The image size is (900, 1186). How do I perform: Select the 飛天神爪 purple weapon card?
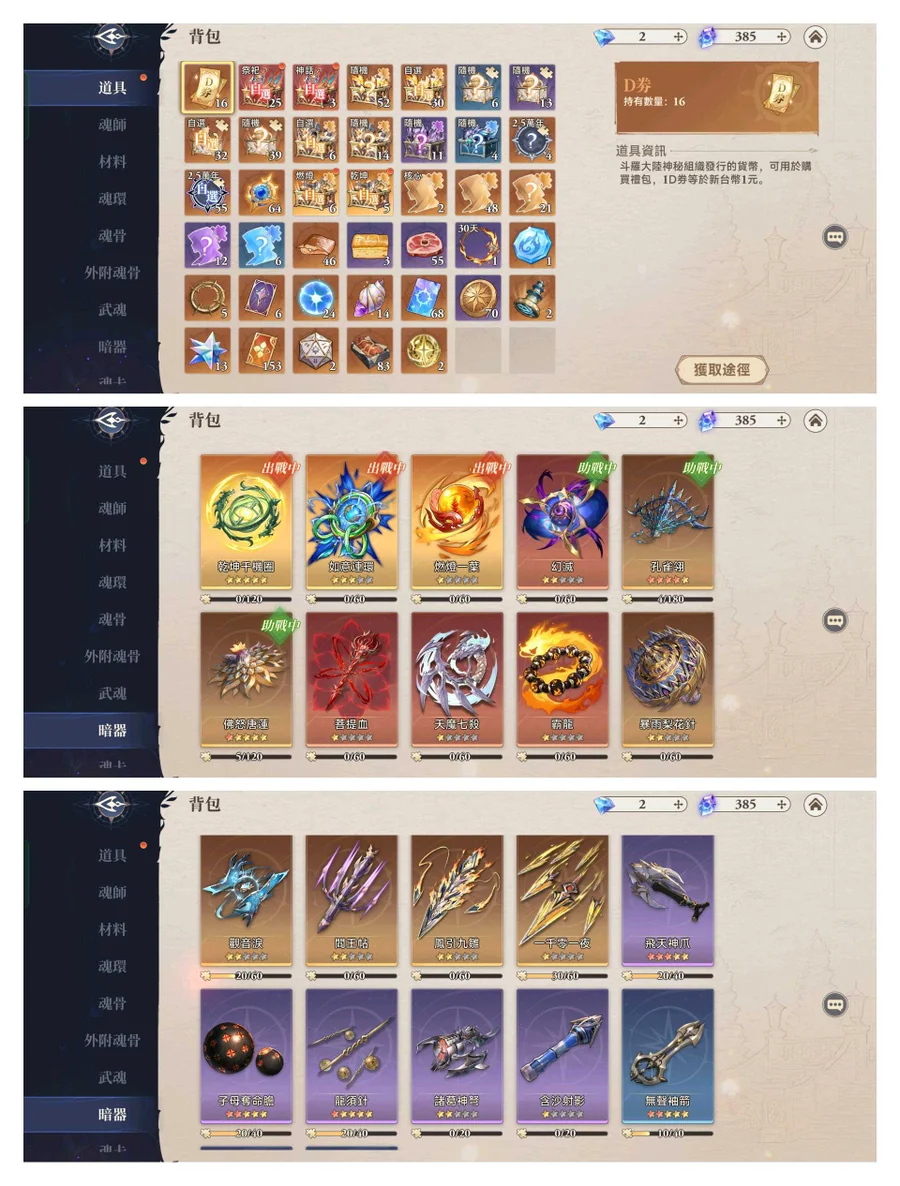click(667, 901)
